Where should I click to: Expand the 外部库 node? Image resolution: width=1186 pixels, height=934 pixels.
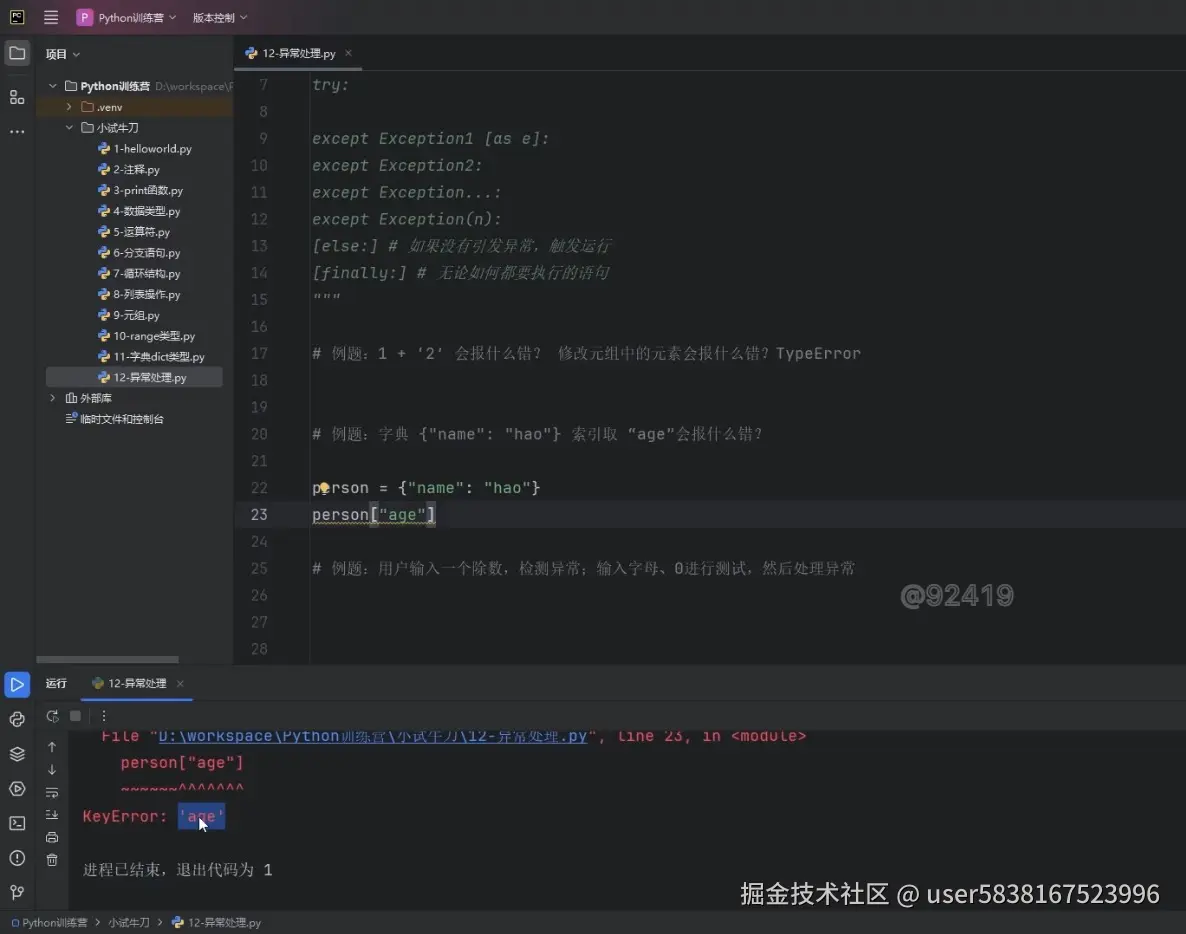pyautogui.click(x=52, y=398)
